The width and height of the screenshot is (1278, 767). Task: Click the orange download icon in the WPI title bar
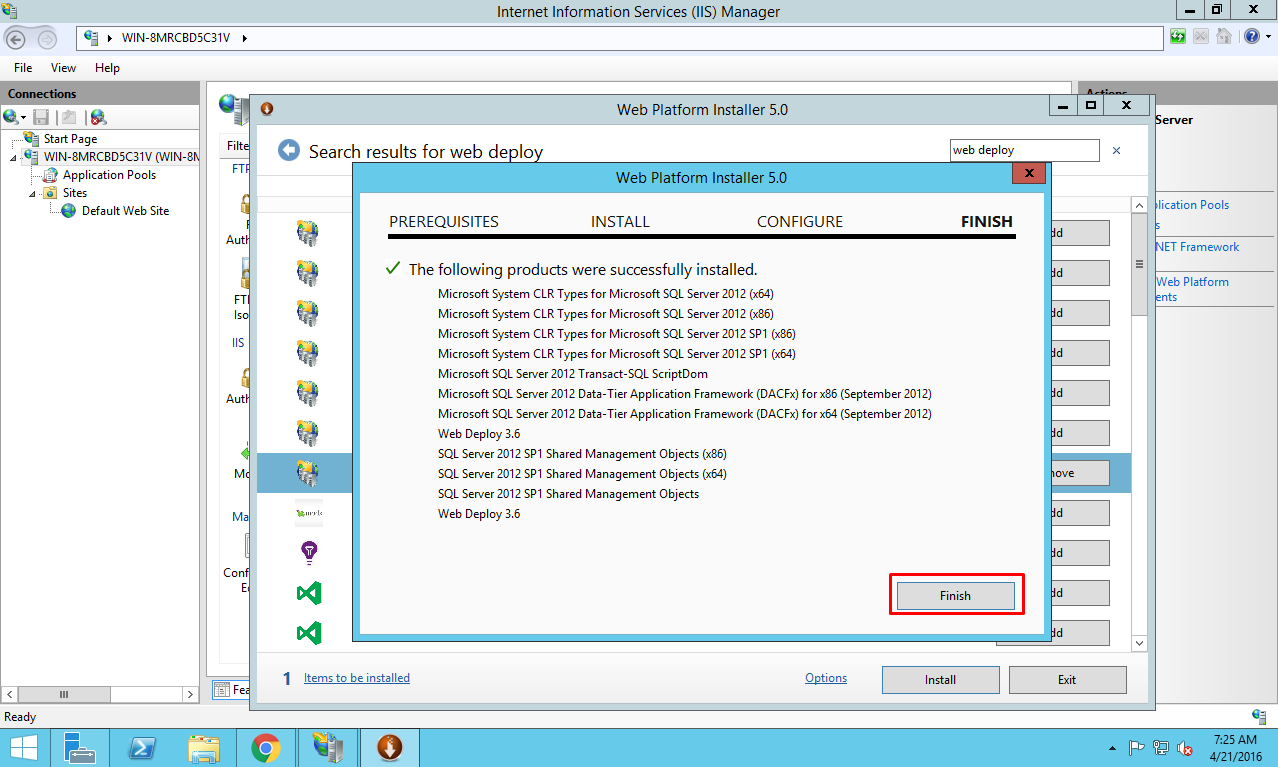[x=267, y=108]
